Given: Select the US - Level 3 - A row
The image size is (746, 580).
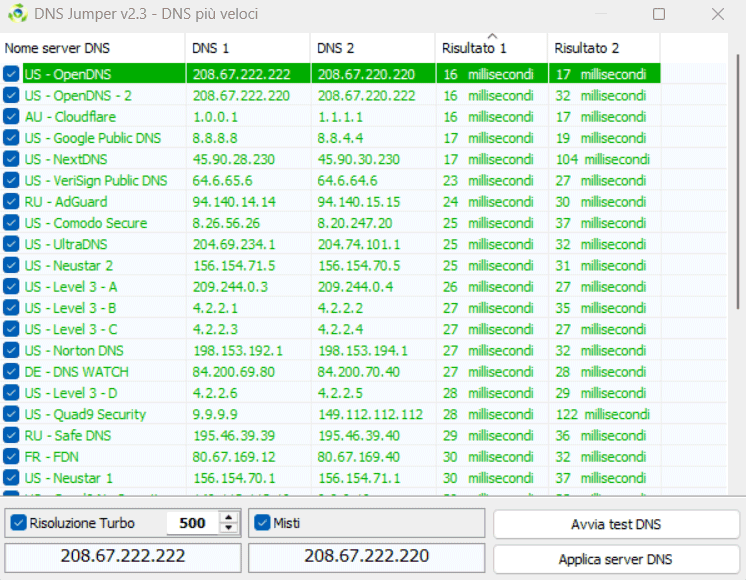Looking at the screenshot, I should [x=71, y=286].
